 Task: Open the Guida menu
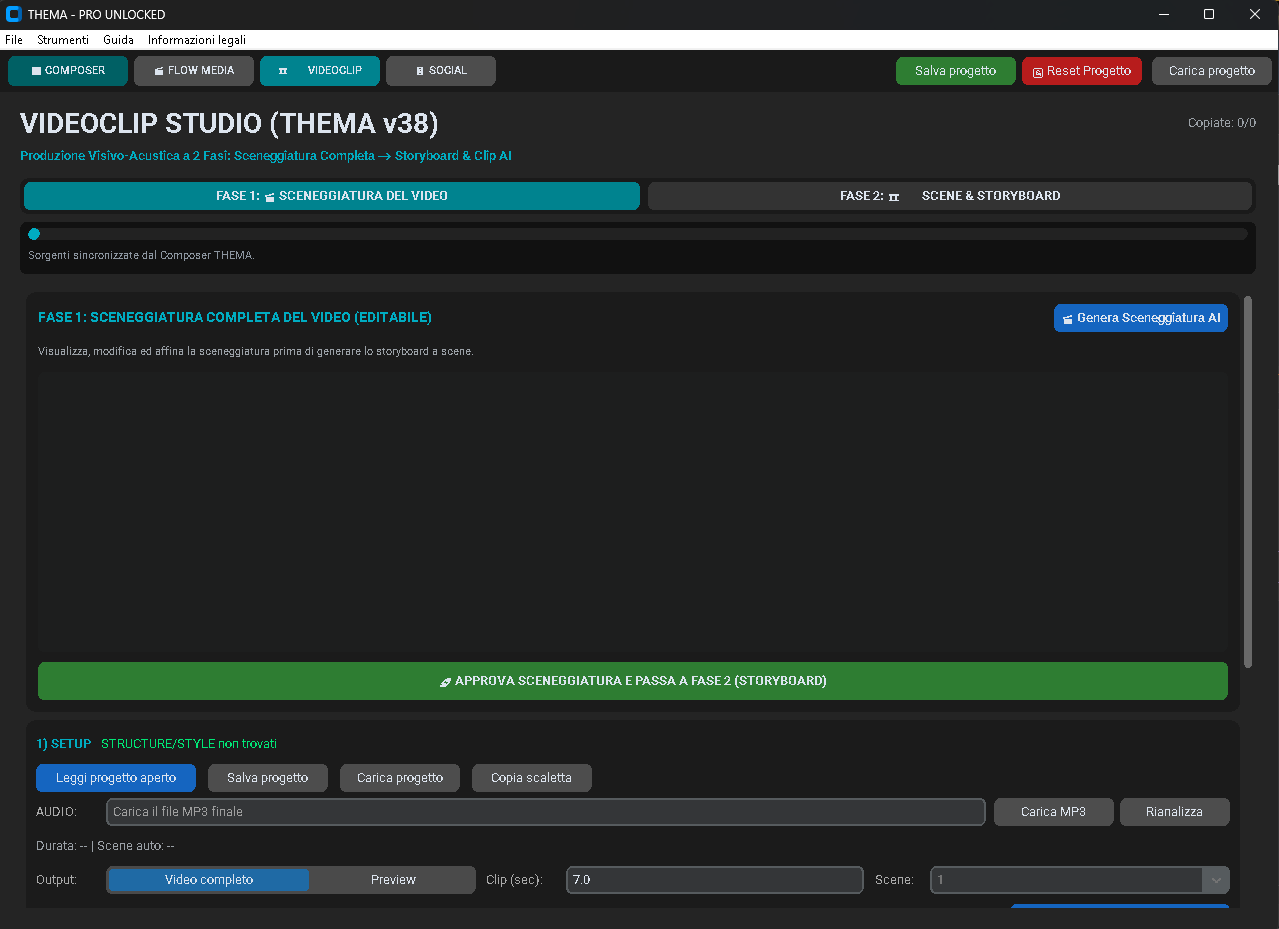coord(118,40)
